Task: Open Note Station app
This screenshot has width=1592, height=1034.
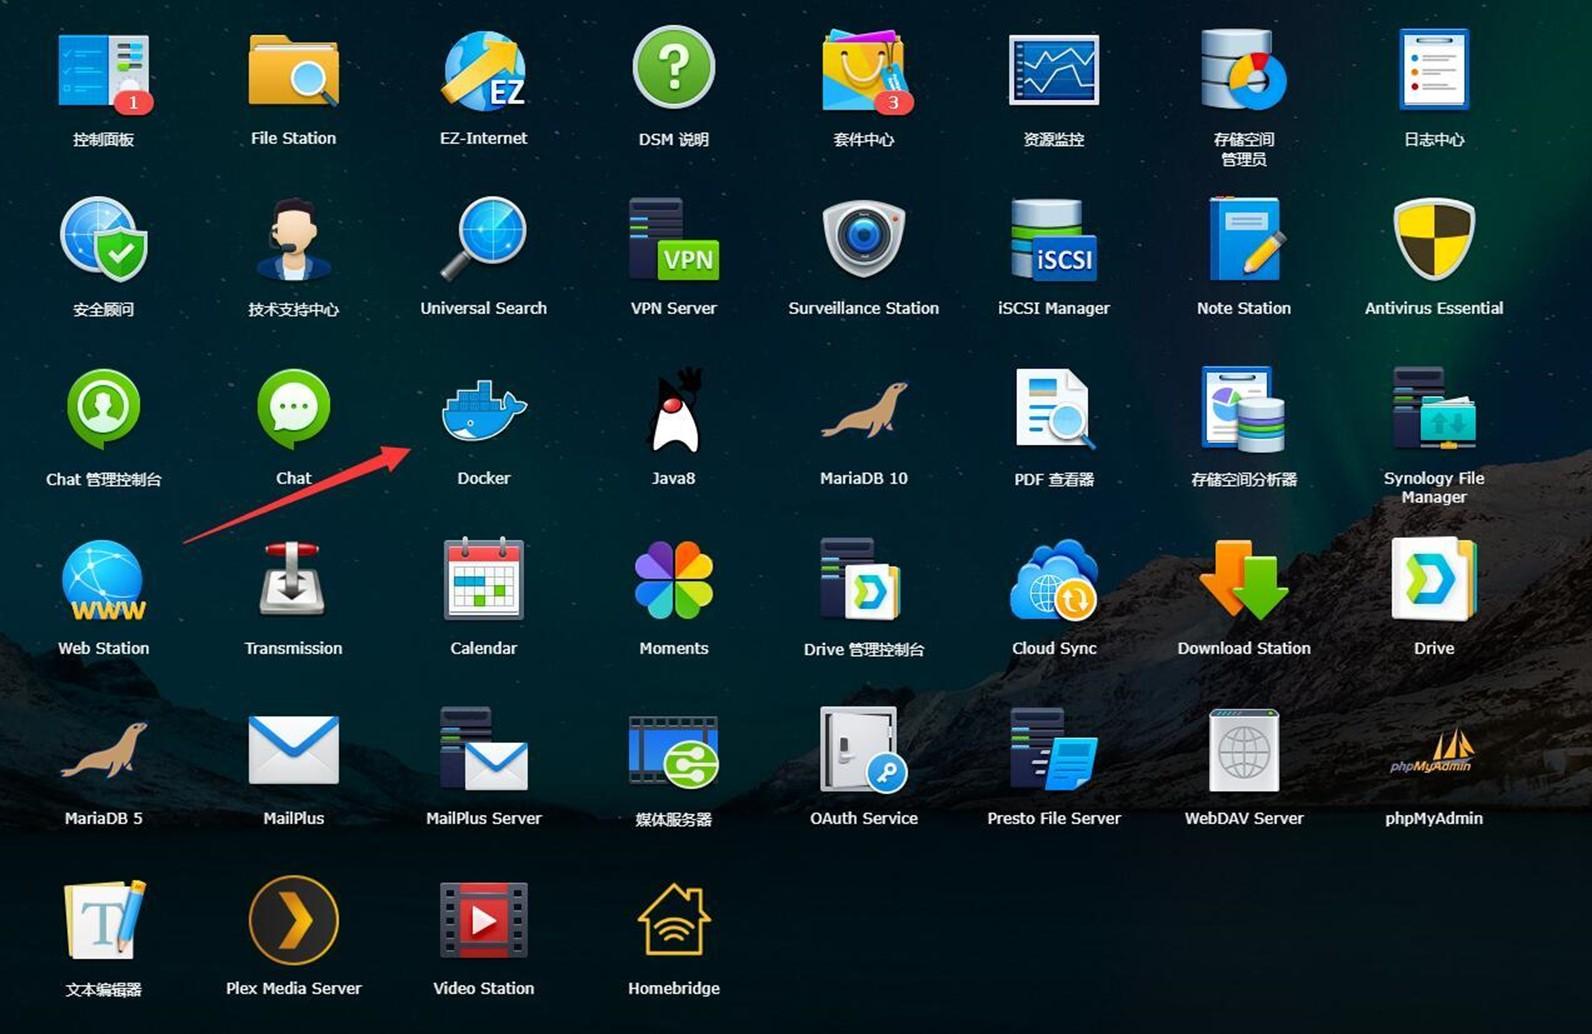Action: 1243,240
